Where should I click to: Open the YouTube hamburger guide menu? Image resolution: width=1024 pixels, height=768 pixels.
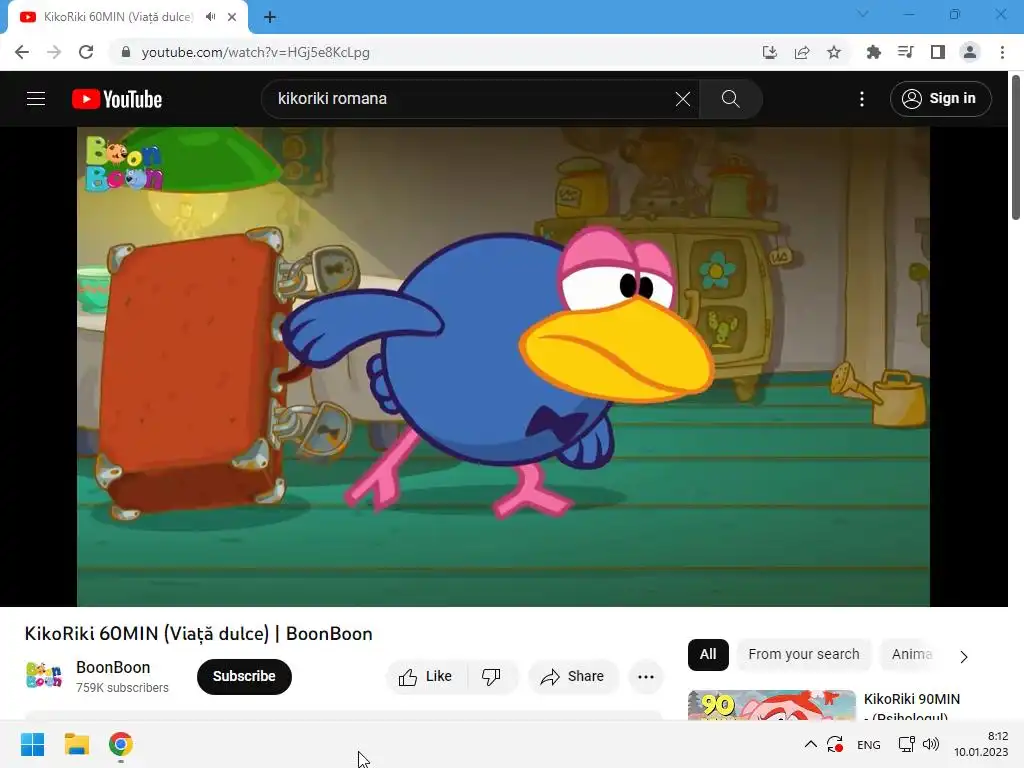coord(36,99)
